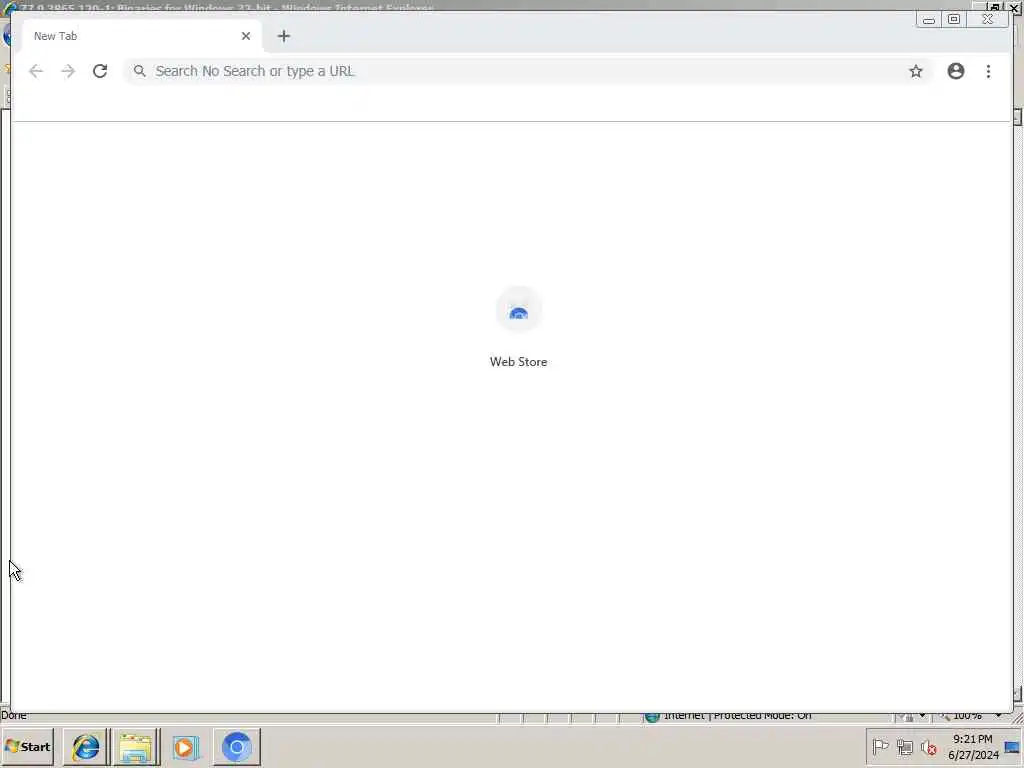Select the Chromium taskbar button
1024x768 pixels.
[x=236, y=746]
